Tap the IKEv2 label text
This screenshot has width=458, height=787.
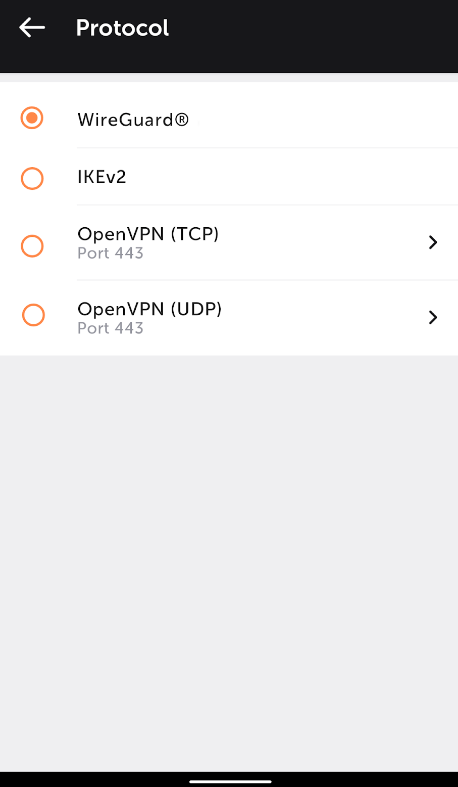[x=101, y=177]
